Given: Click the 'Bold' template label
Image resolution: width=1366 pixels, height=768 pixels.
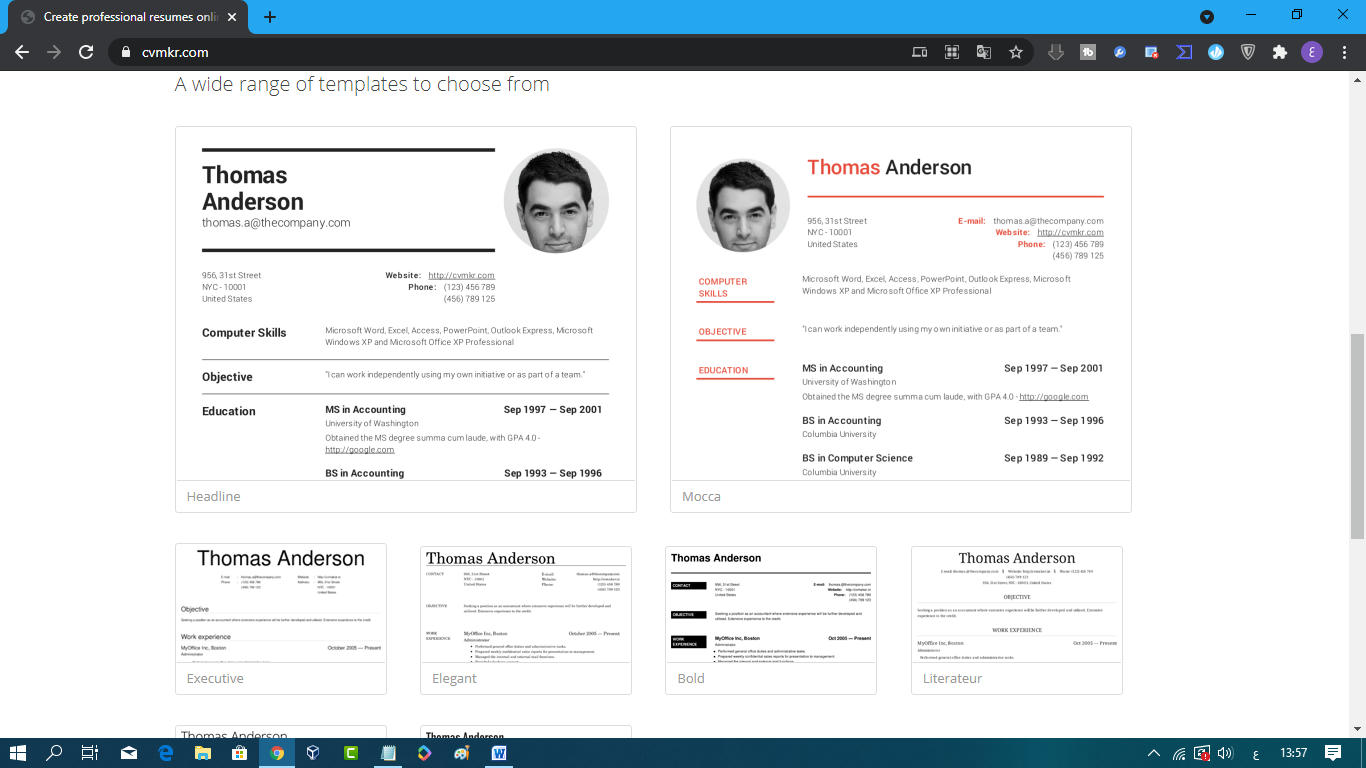Looking at the screenshot, I should point(691,678).
